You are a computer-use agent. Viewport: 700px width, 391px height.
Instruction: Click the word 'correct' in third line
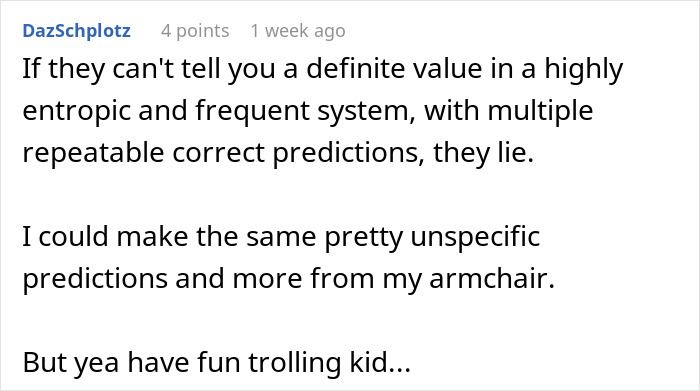(218, 154)
